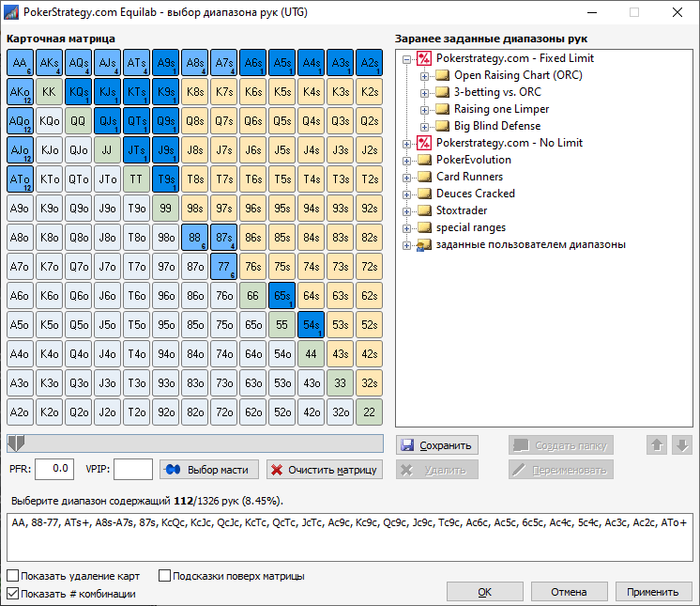Toggle the KK pair cell
700x606 pixels.
49,92
